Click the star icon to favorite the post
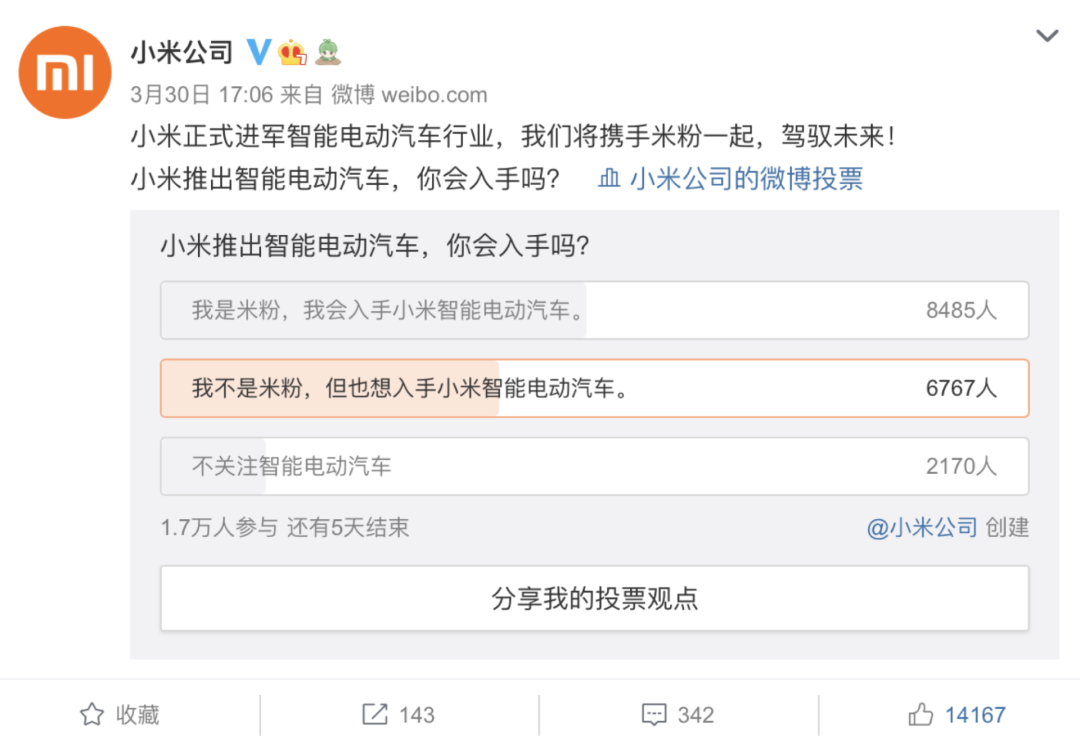The image size is (1080, 745). 92,714
